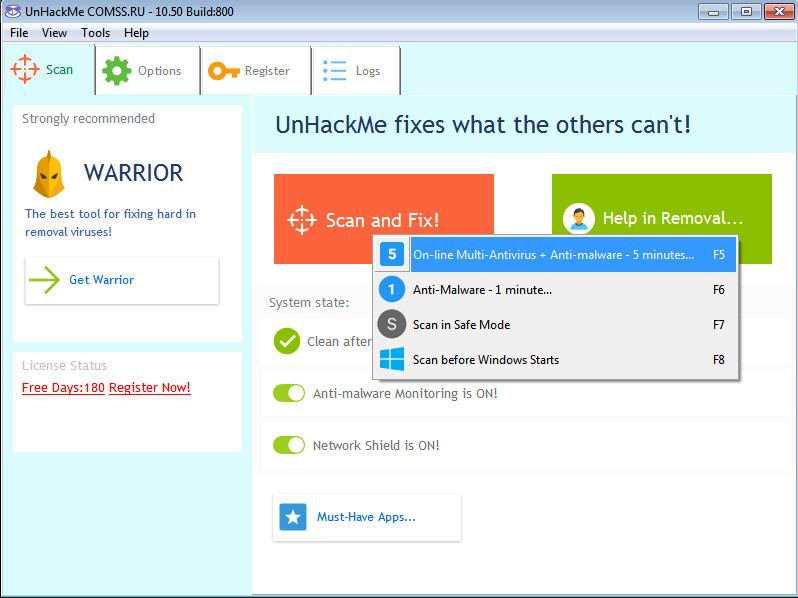This screenshot has height=598, width=798.
Task: Click the white crosshair in Scan and Fix
Action: pyautogui.click(x=302, y=220)
